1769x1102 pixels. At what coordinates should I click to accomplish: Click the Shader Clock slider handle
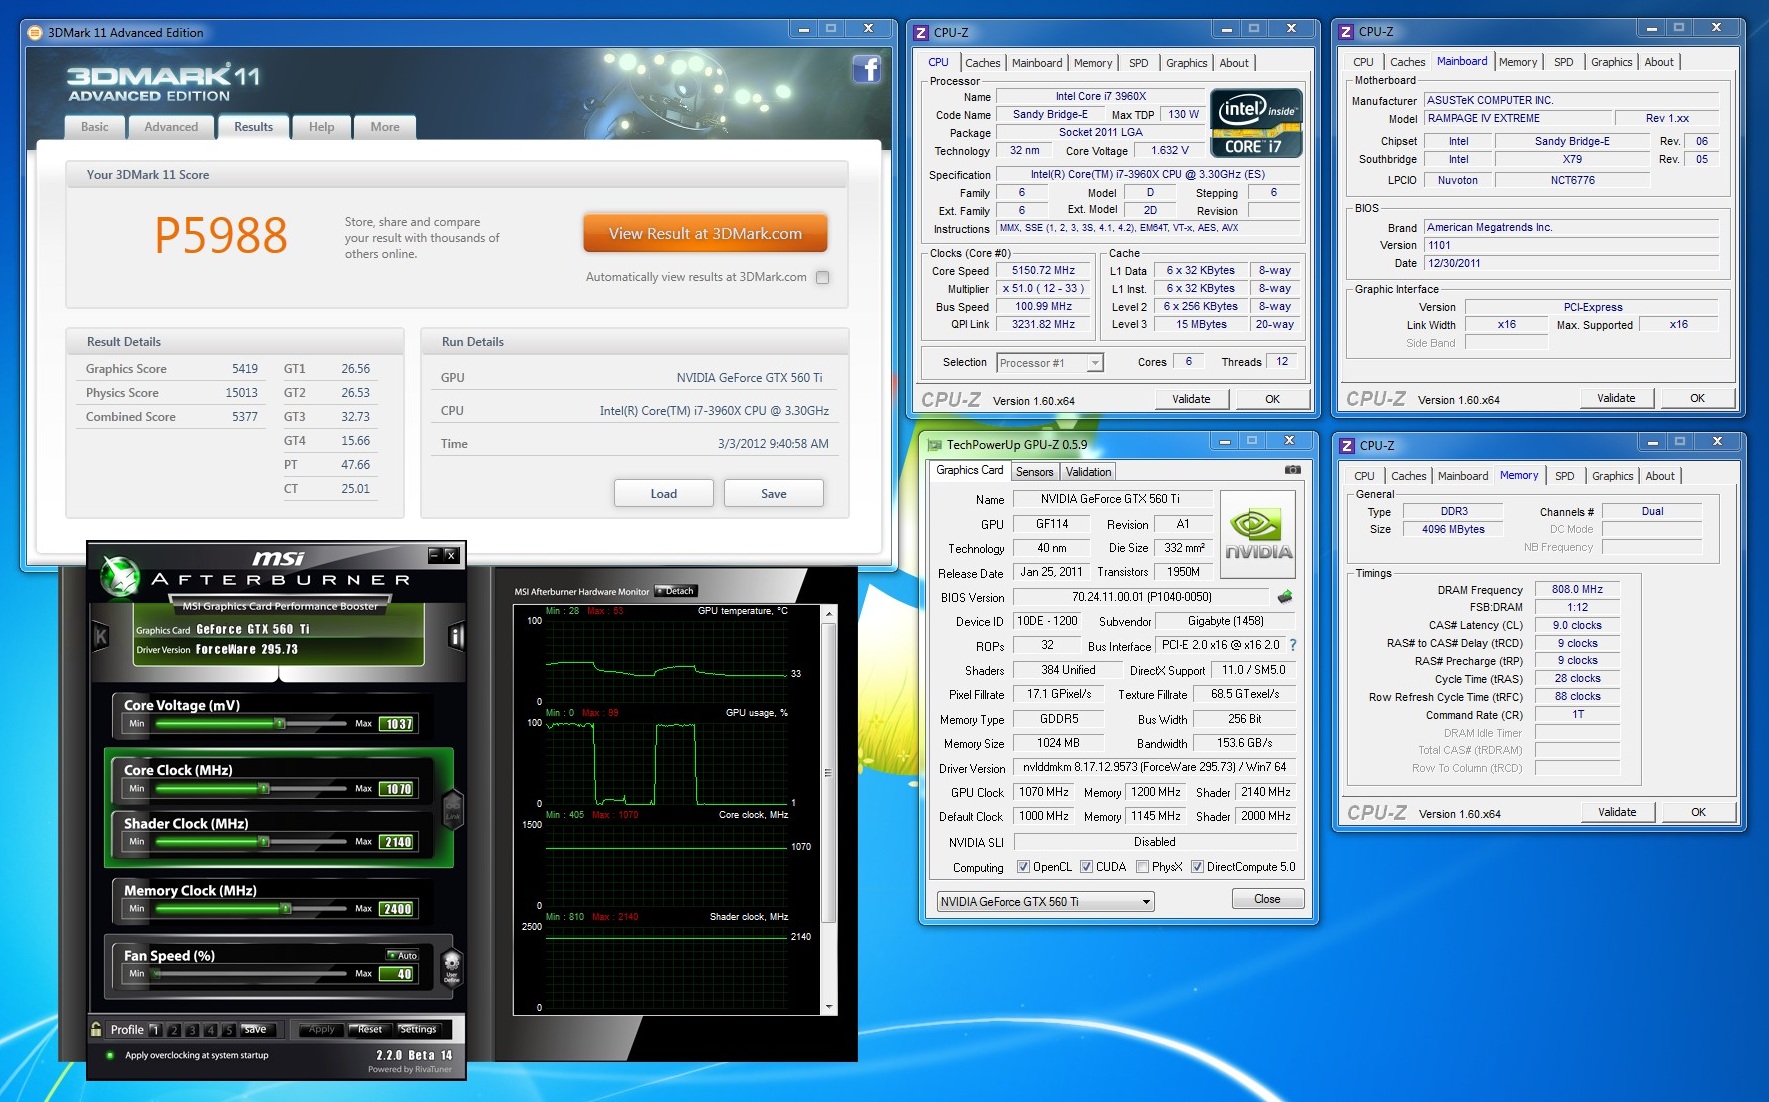pos(264,842)
